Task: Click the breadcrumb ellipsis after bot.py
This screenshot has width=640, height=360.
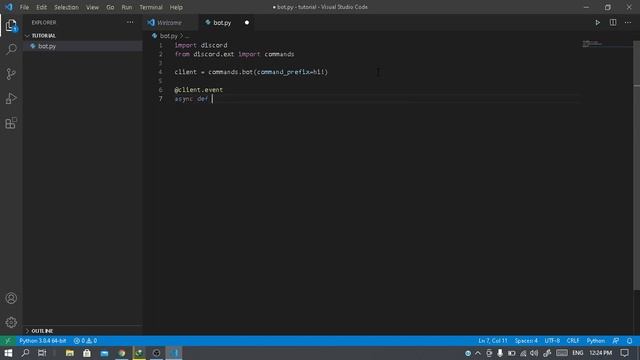Action: click(x=187, y=36)
